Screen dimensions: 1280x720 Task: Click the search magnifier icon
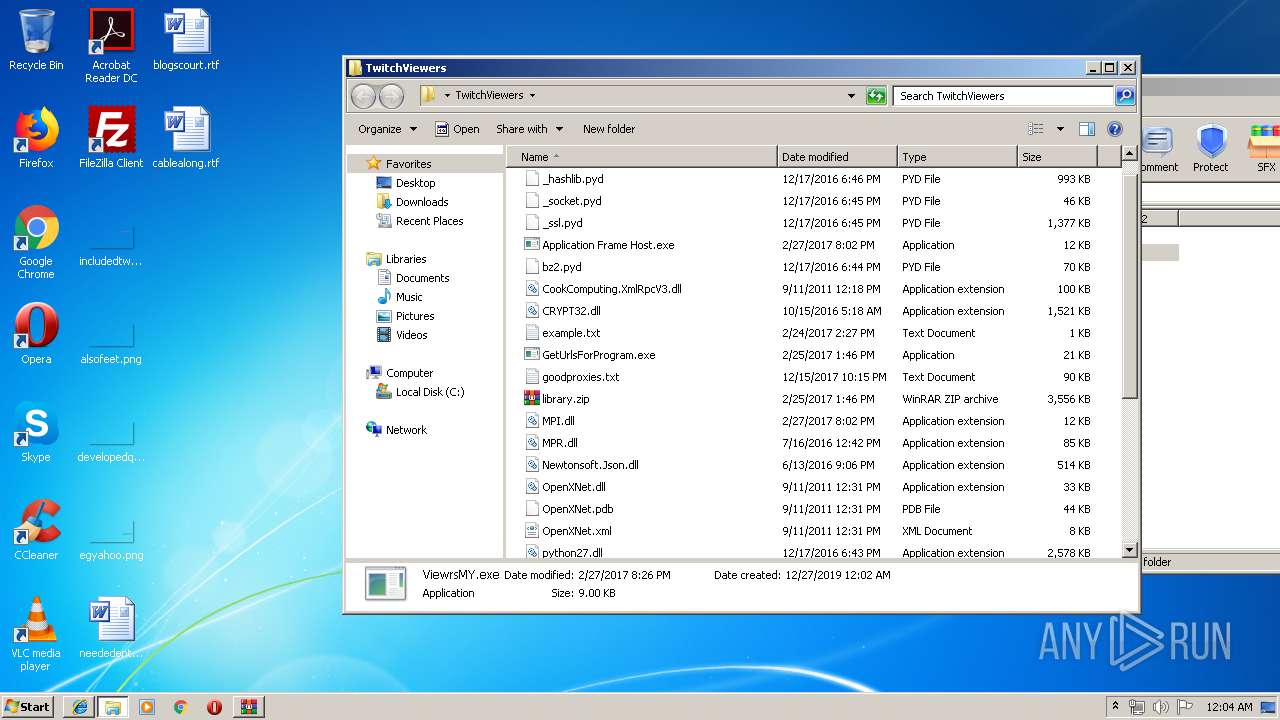(x=1125, y=96)
